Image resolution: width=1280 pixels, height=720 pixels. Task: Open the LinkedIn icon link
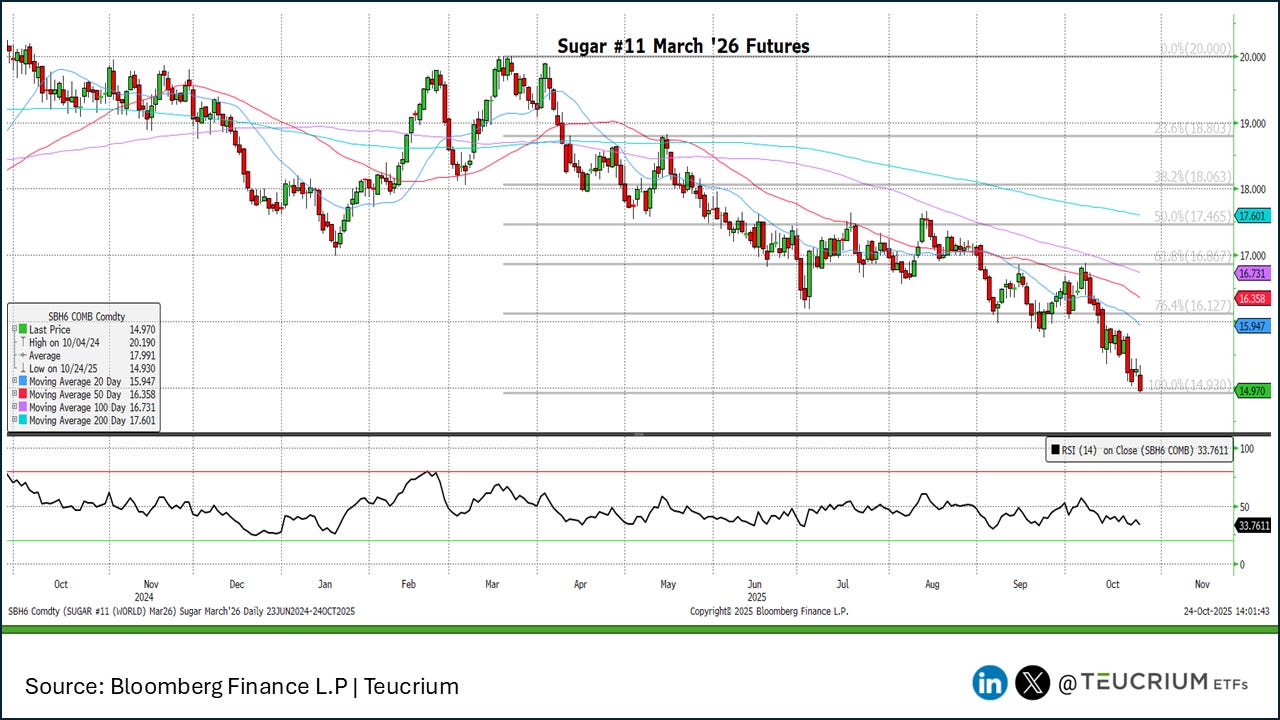click(990, 683)
